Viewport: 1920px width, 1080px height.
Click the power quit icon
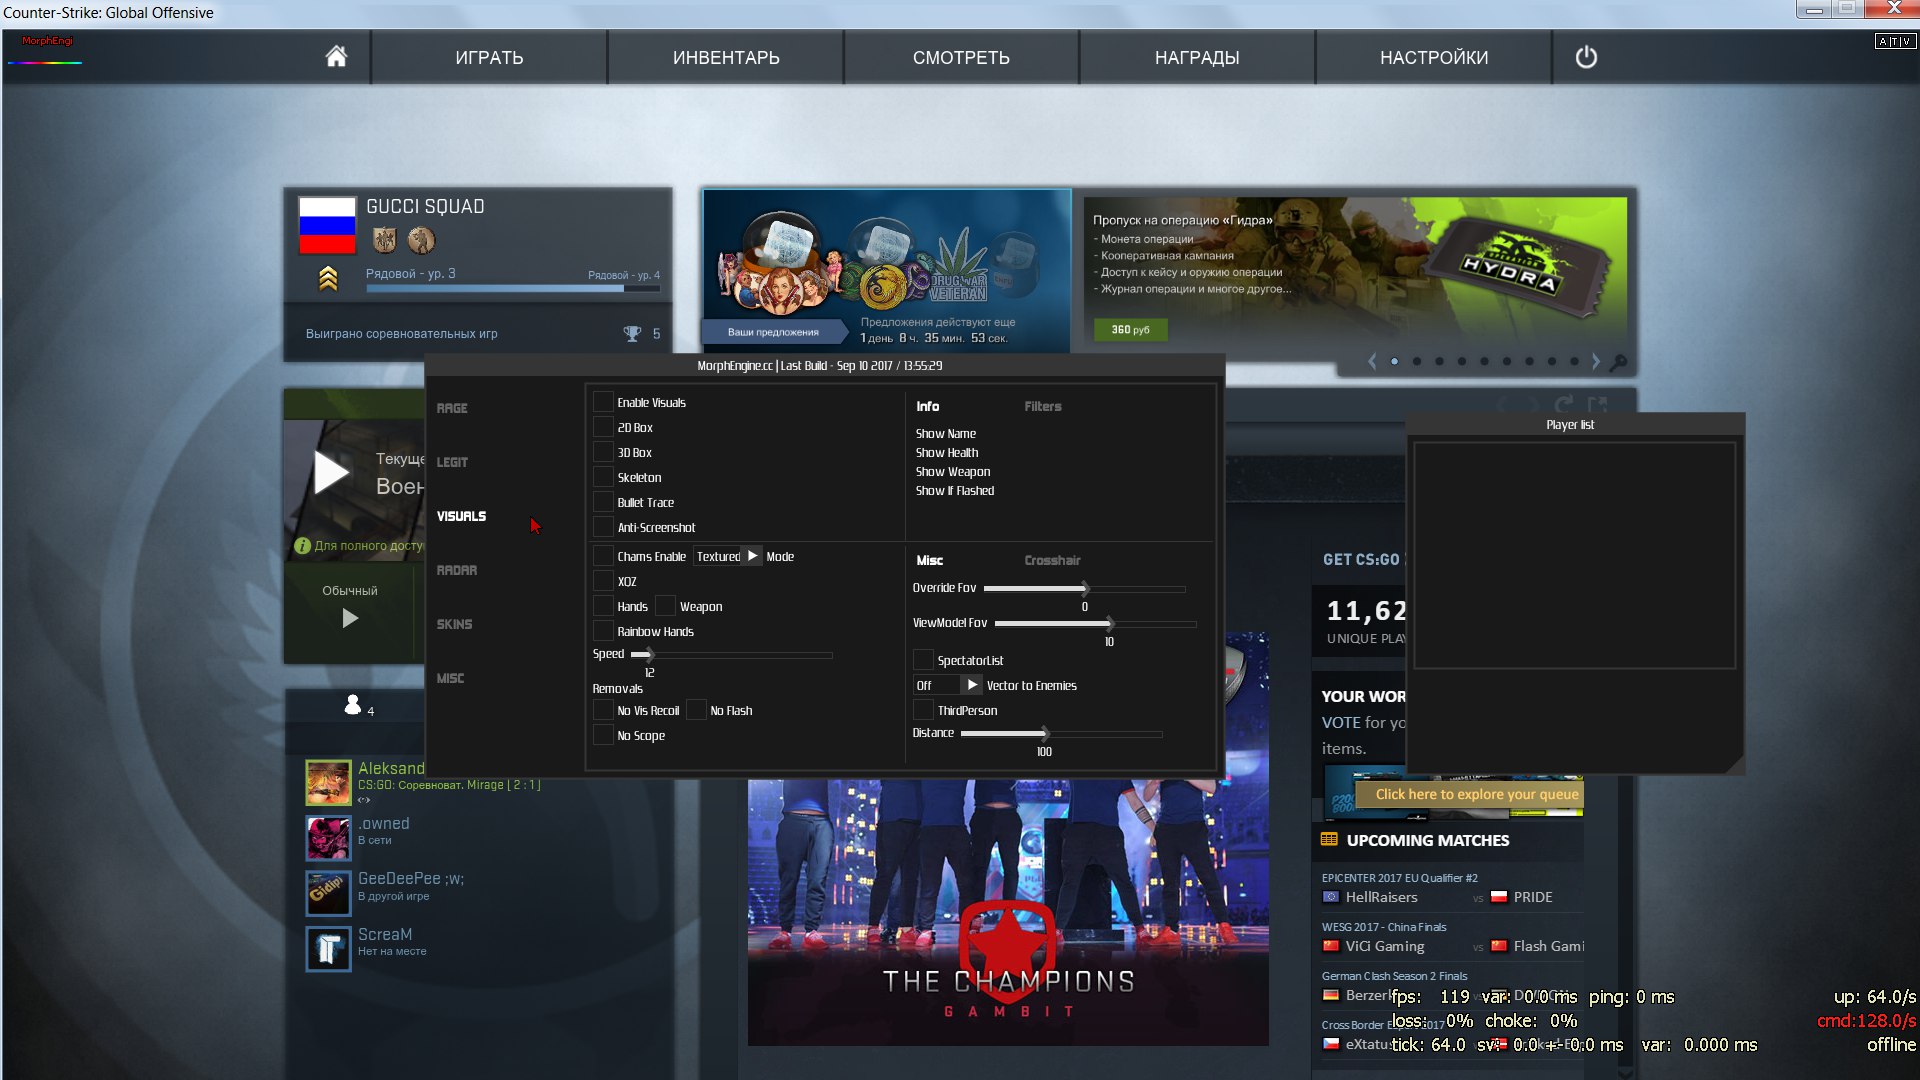point(1586,57)
